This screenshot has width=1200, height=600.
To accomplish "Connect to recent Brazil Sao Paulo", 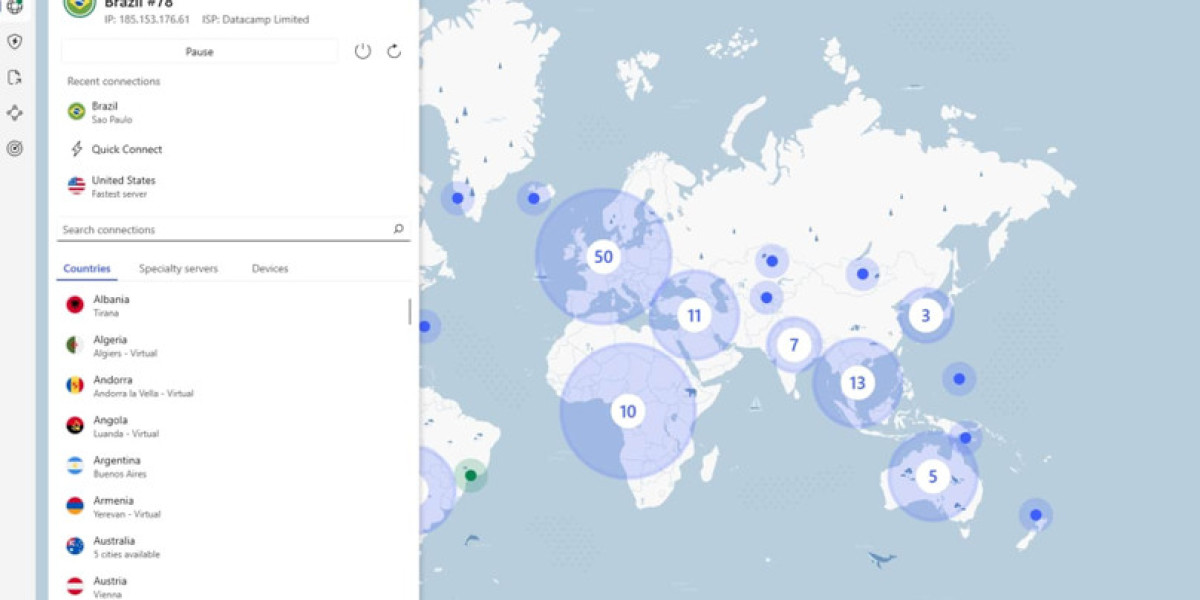I will point(104,111).
